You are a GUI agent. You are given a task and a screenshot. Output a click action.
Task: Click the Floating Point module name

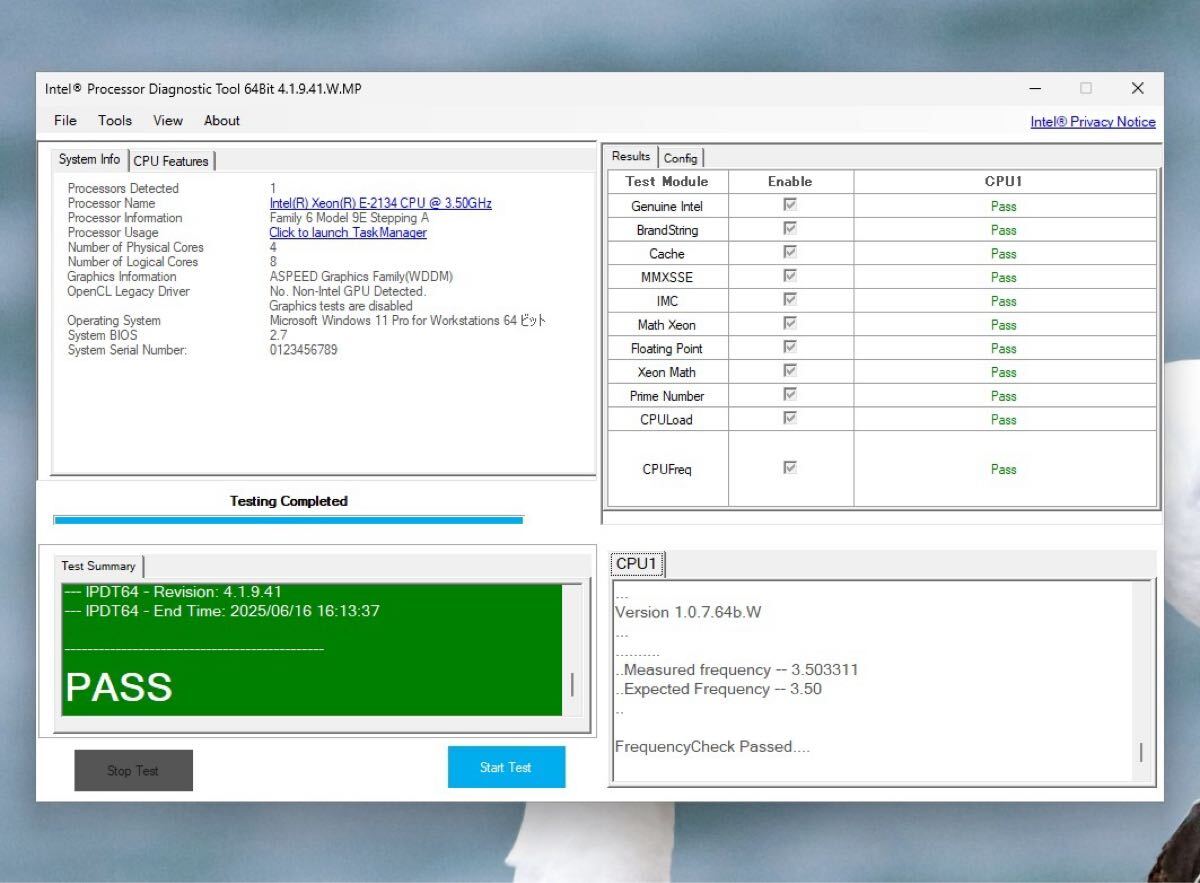point(667,349)
